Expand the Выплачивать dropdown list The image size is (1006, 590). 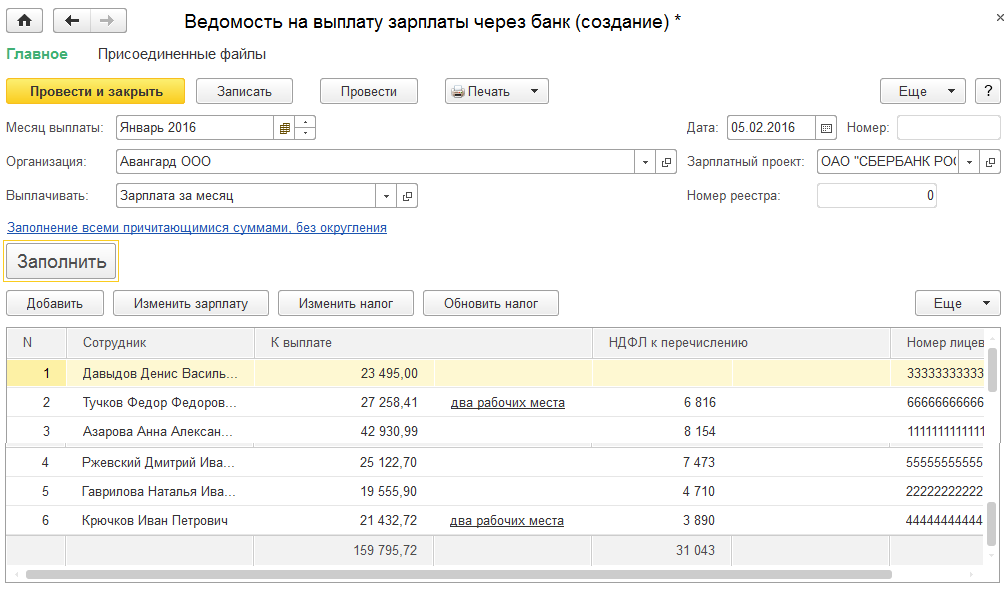tap(386, 196)
